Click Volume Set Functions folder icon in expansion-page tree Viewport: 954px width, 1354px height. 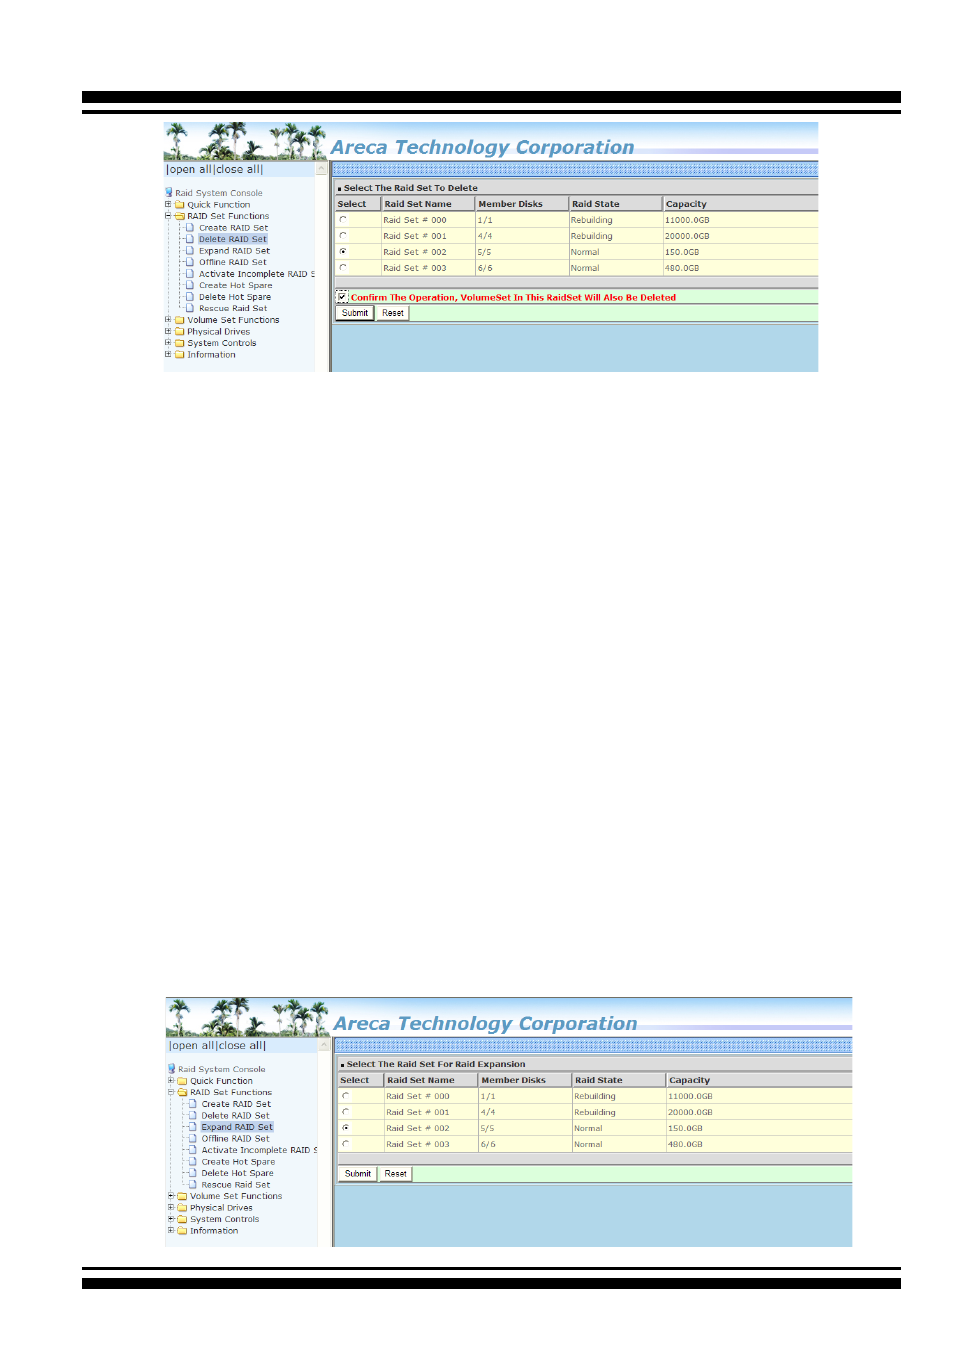183,1196
